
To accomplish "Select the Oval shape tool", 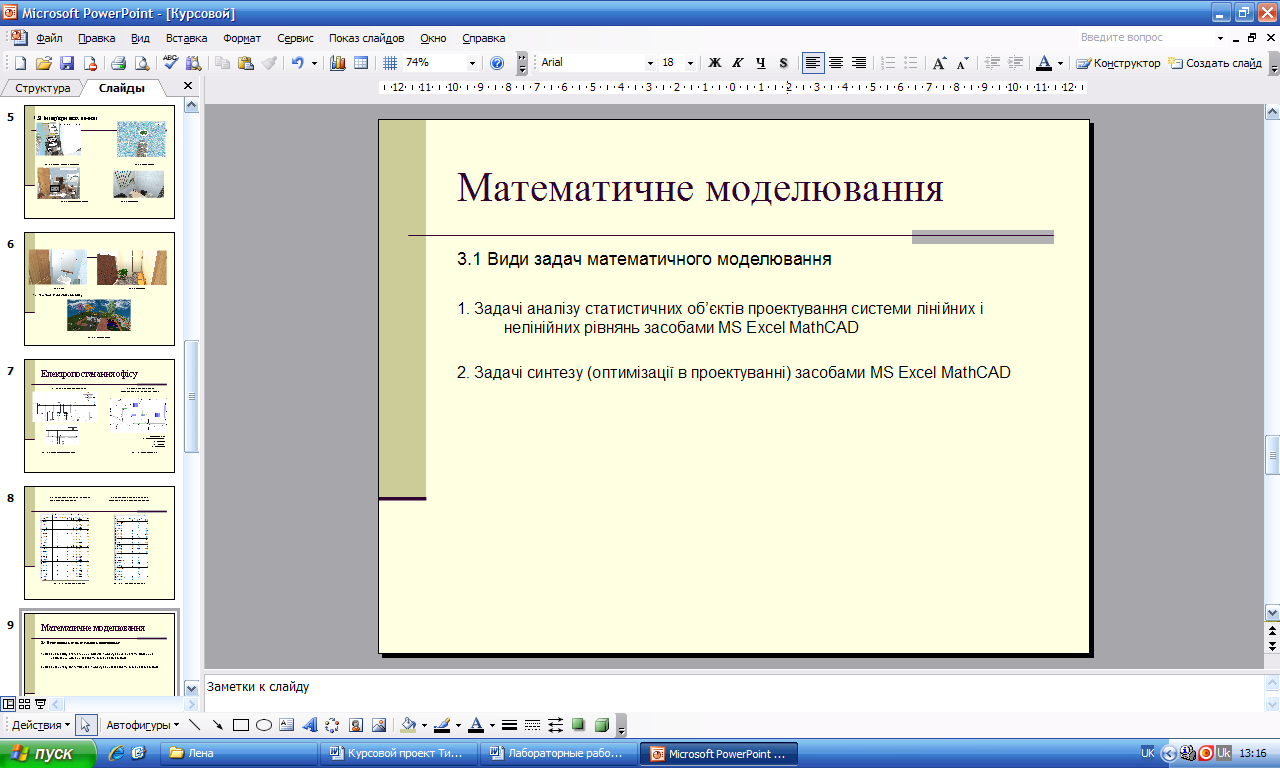I will (x=264, y=725).
